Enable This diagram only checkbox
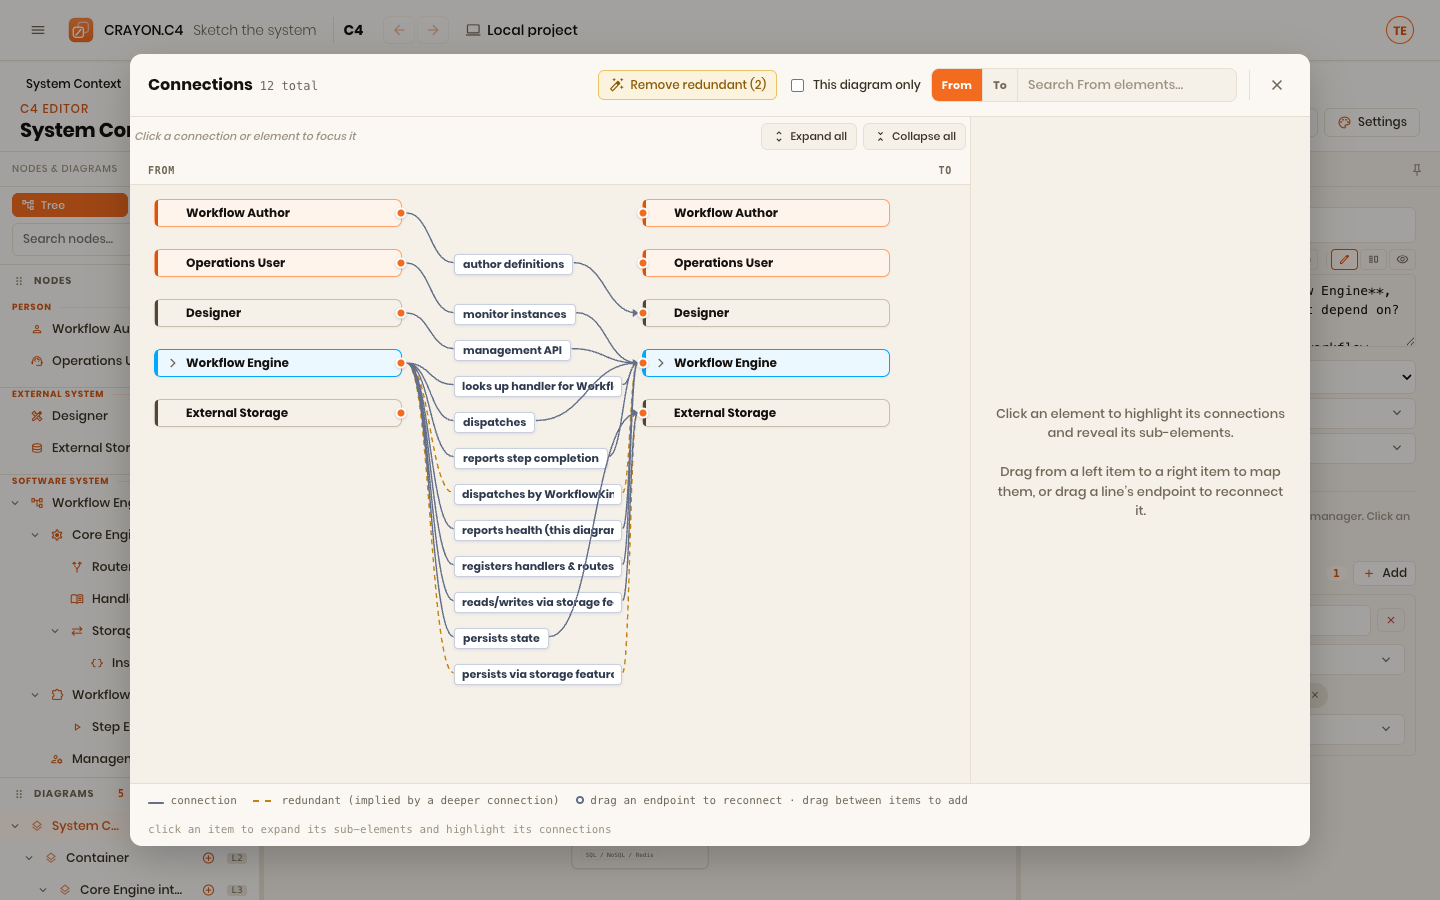 pos(797,85)
